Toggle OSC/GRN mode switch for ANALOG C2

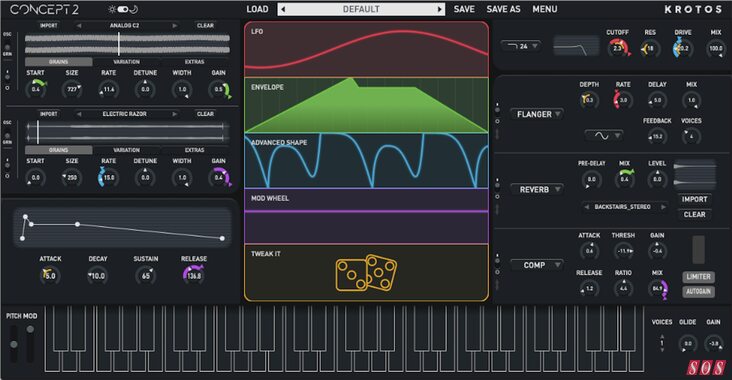tap(7, 47)
